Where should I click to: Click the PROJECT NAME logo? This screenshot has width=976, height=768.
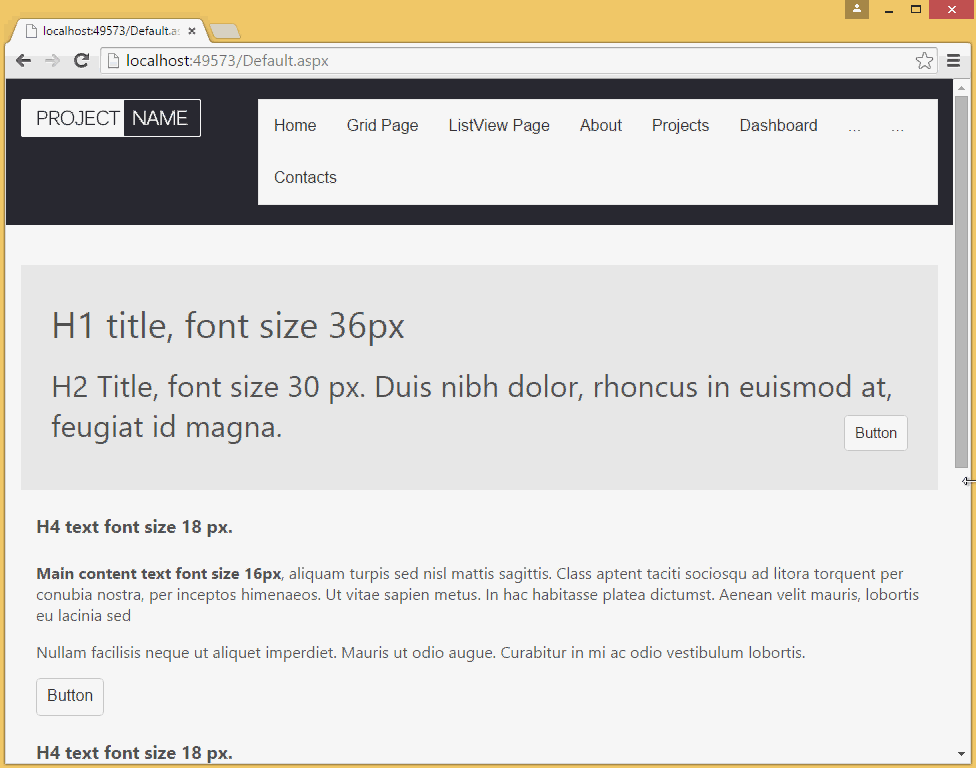[110, 117]
